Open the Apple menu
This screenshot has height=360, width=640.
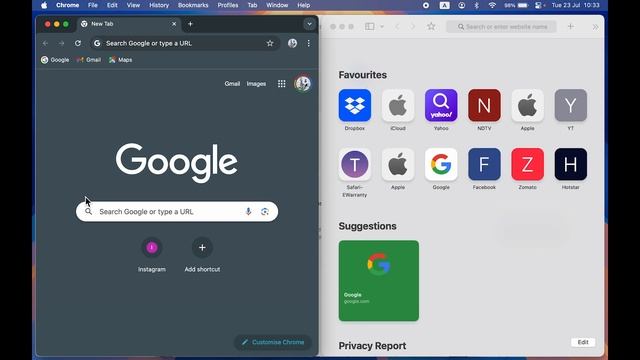click(44, 5)
